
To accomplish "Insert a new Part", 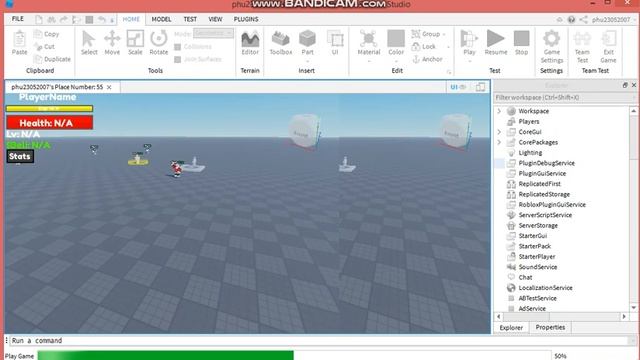I will pyautogui.click(x=307, y=42).
